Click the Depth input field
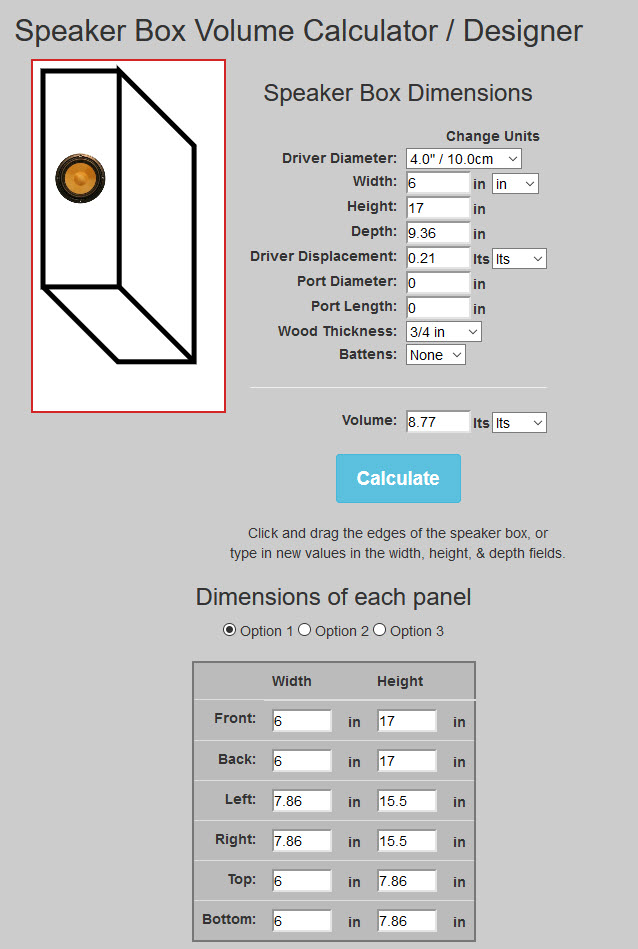This screenshot has height=949, width=638. point(438,233)
